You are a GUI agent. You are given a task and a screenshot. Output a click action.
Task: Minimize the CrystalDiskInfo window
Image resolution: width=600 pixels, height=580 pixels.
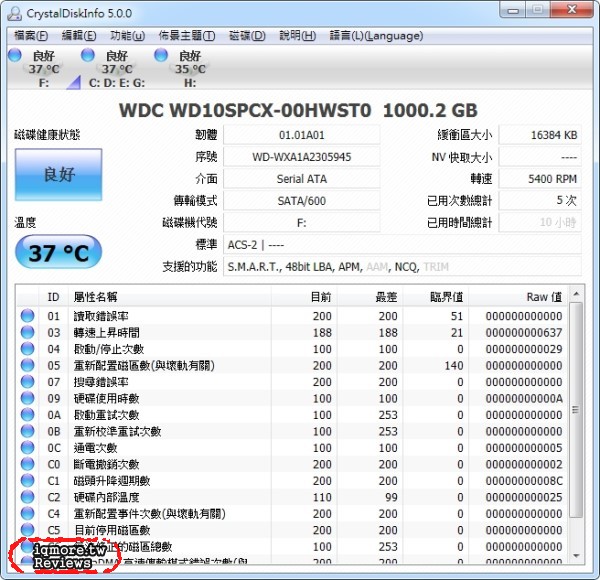[x=513, y=10]
